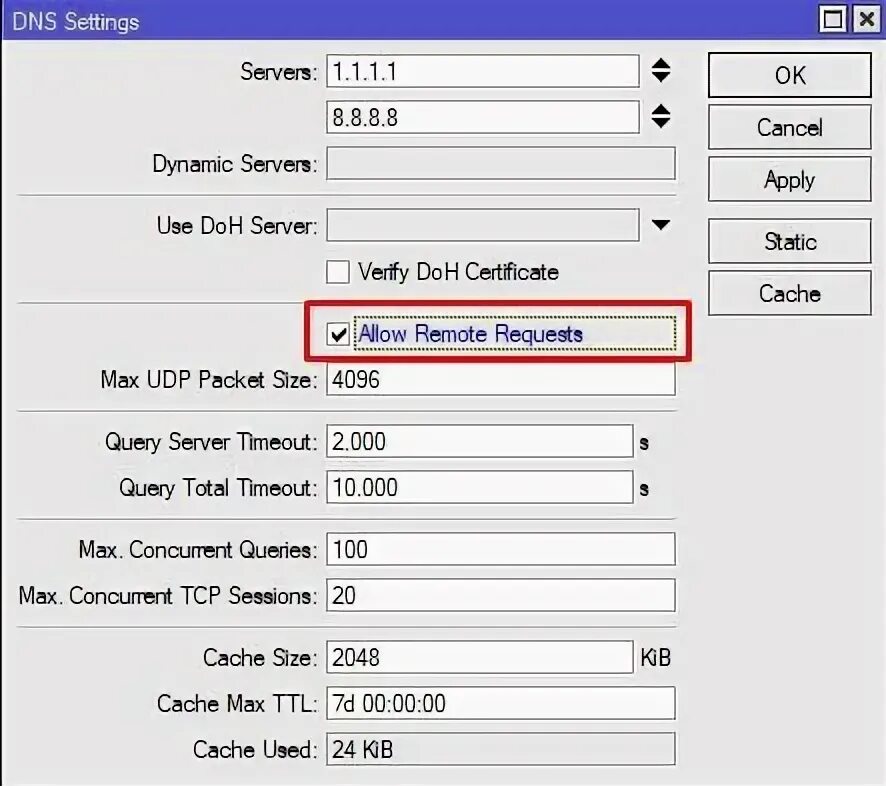
Task: Click the Verify DoH Certificate label text
Action: [x=458, y=272]
